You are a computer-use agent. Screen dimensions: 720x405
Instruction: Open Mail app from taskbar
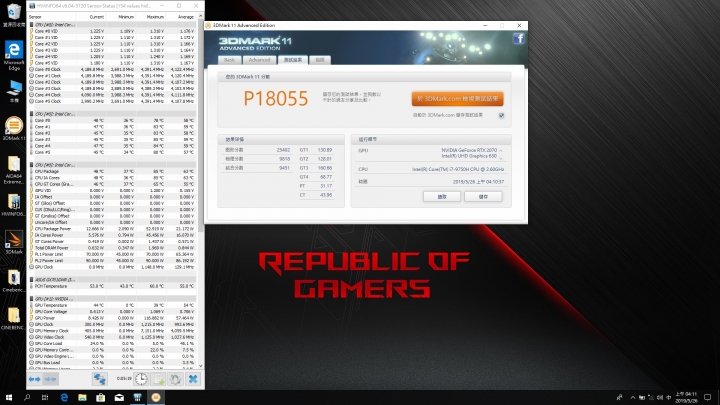pos(119,397)
